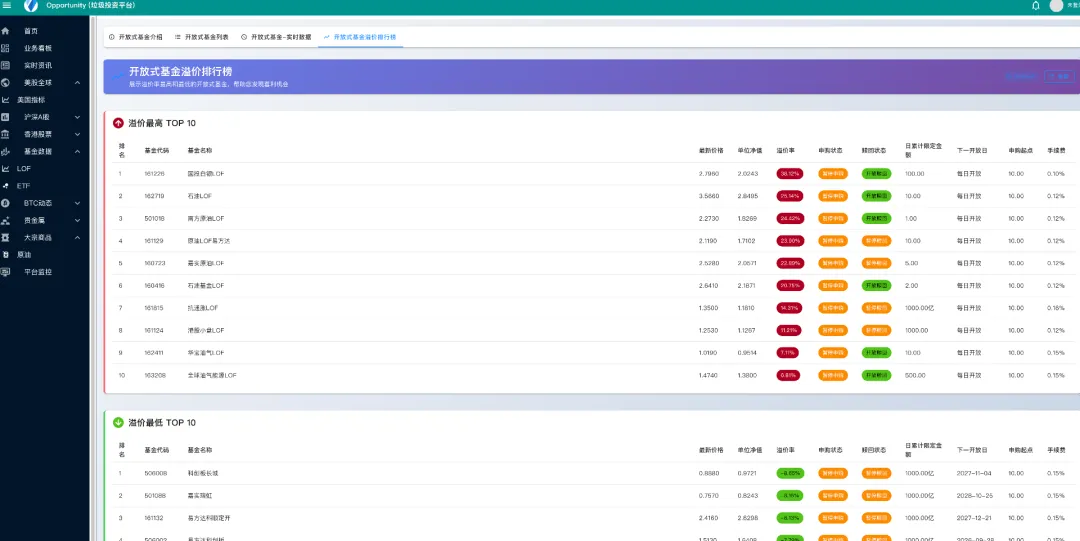This screenshot has width=1080, height=541.
Task: Open the user avatar menu
Action: point(1056,6)
